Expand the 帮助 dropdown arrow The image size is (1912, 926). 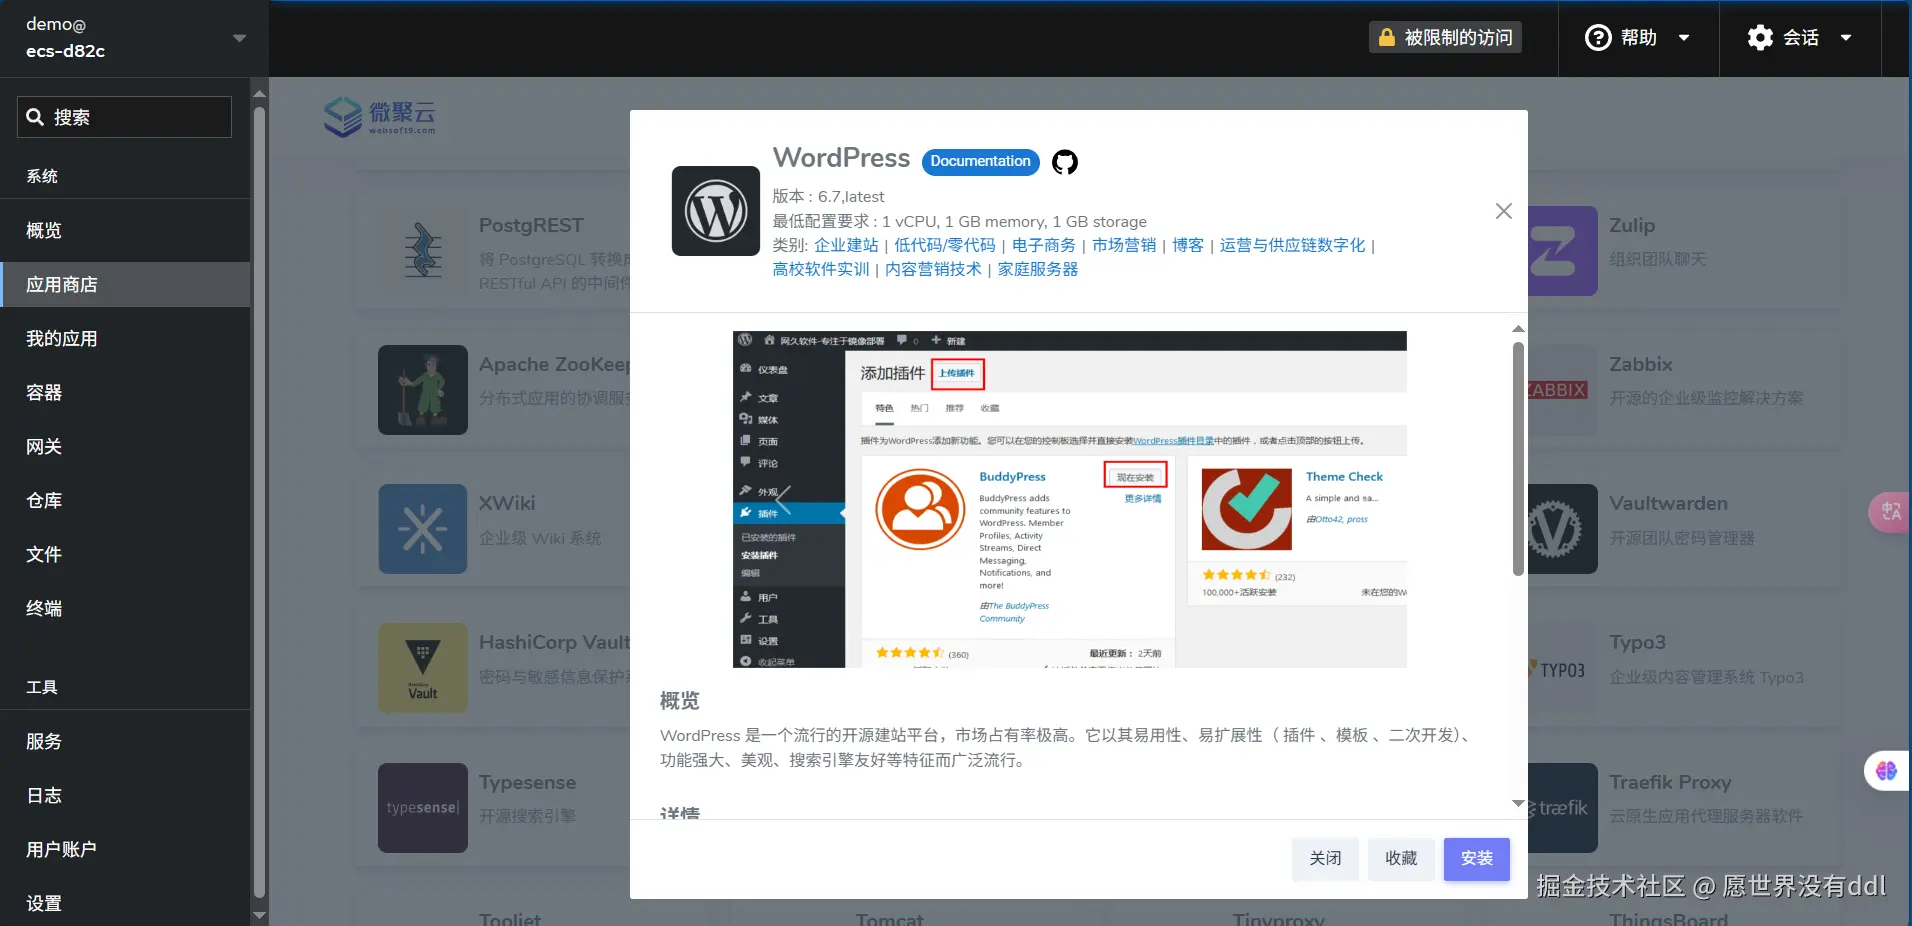point(1684,38)
